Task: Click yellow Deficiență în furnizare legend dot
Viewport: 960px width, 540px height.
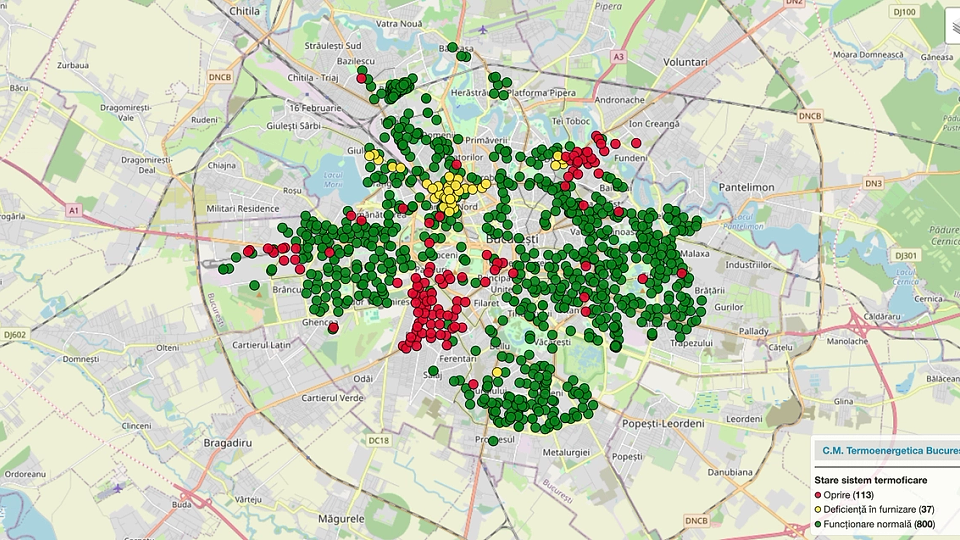Action: point(818,510)
